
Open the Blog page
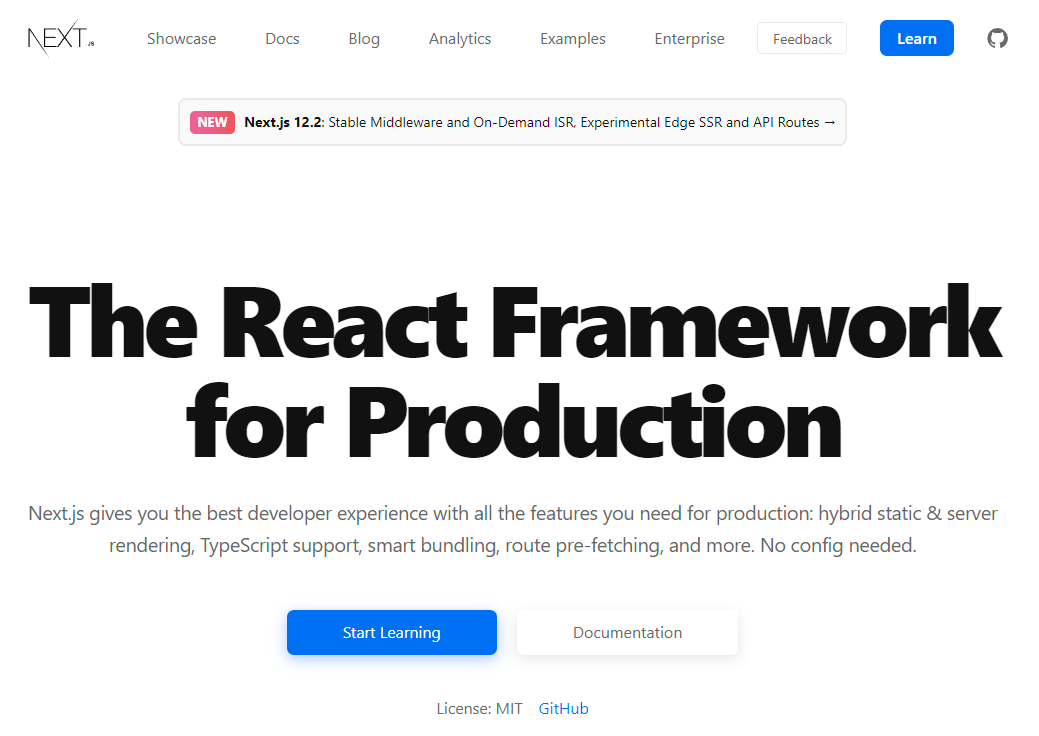point(364,38)
